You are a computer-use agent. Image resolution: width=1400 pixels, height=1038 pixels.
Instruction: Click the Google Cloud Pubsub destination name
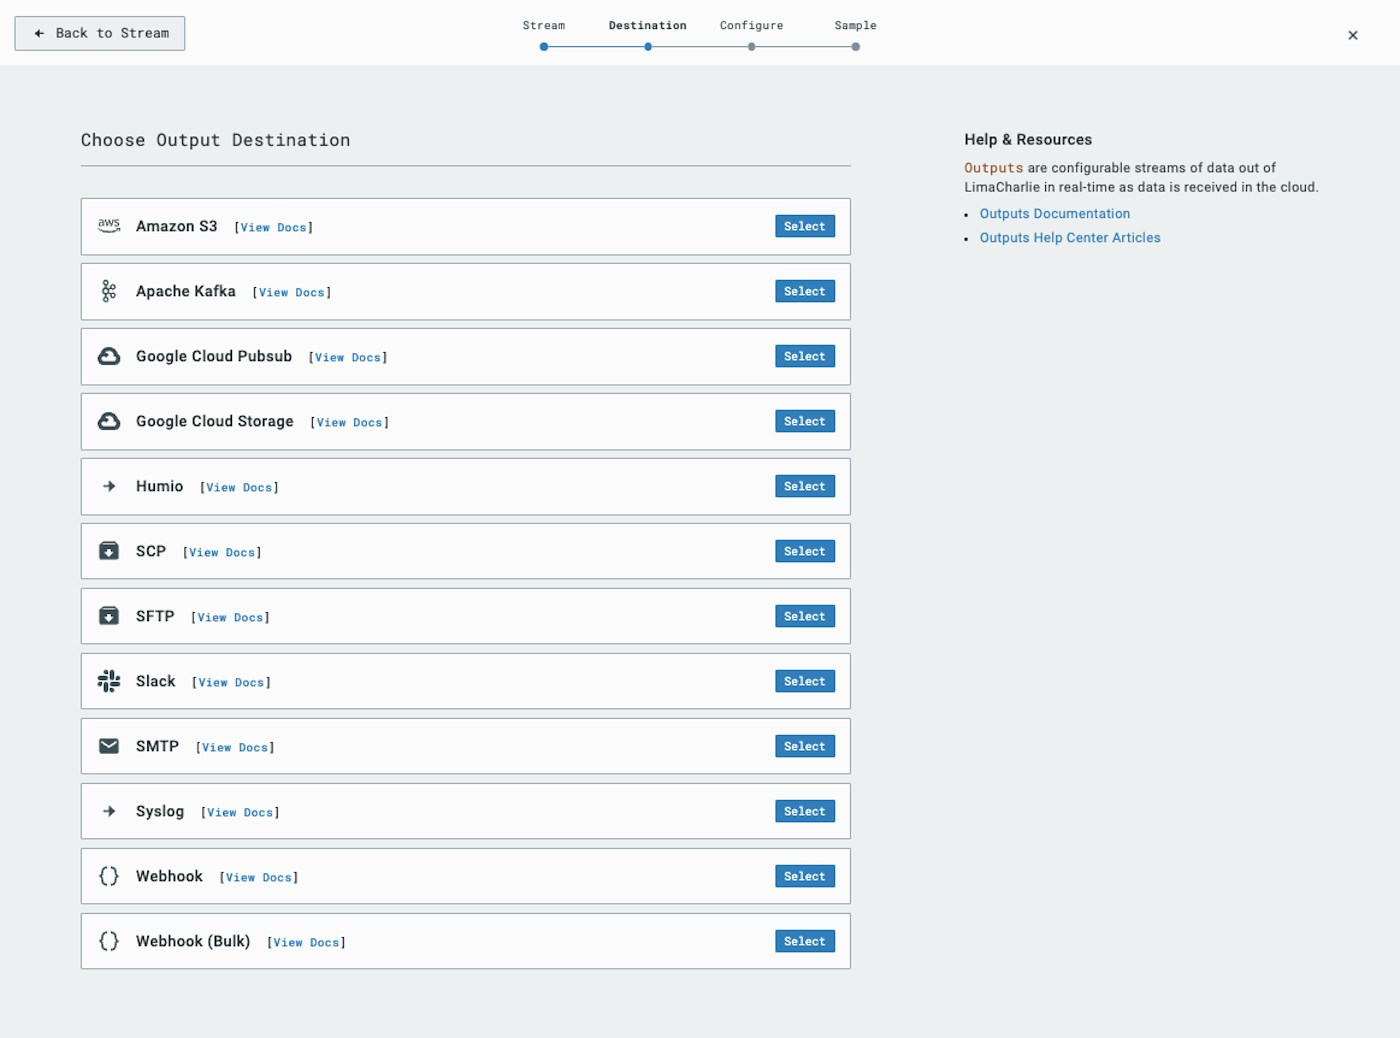tap(214, 356)
